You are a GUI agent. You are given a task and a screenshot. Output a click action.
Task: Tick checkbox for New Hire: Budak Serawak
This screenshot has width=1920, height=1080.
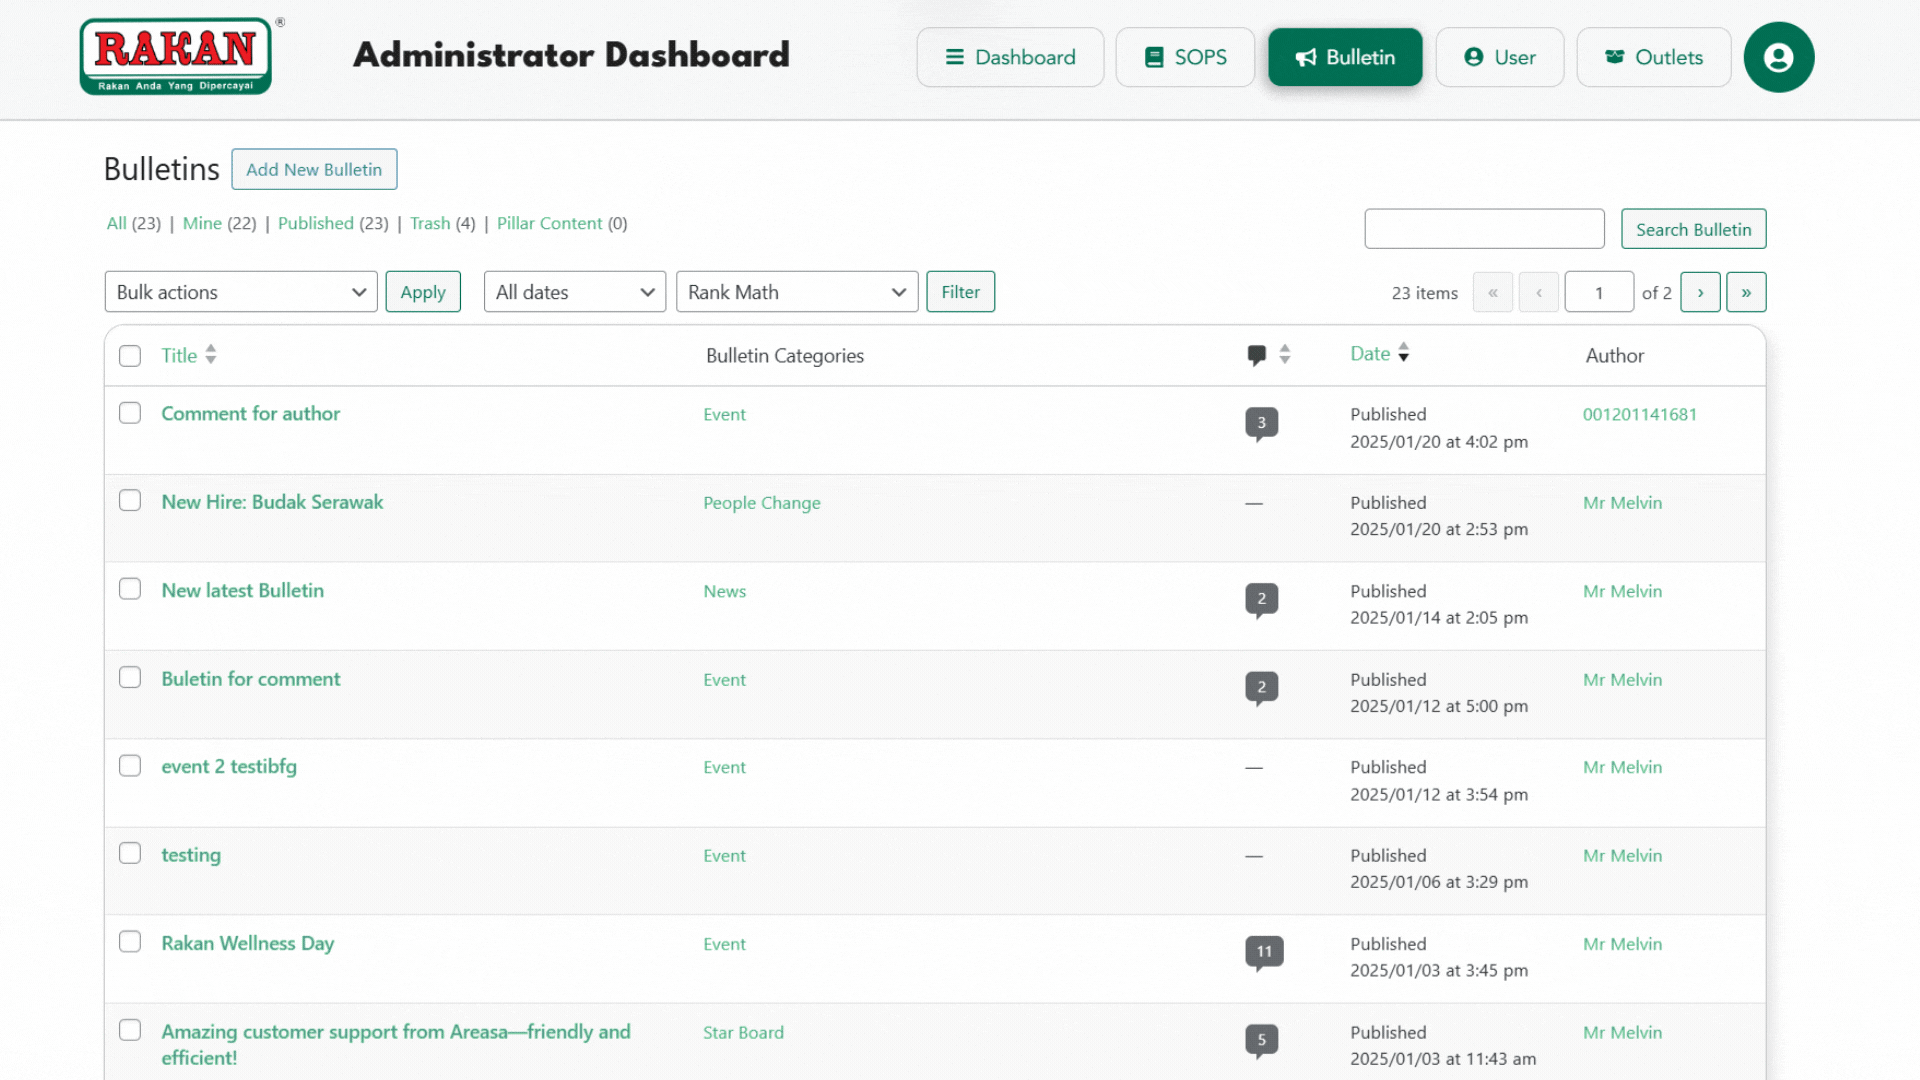click(130, 501)
